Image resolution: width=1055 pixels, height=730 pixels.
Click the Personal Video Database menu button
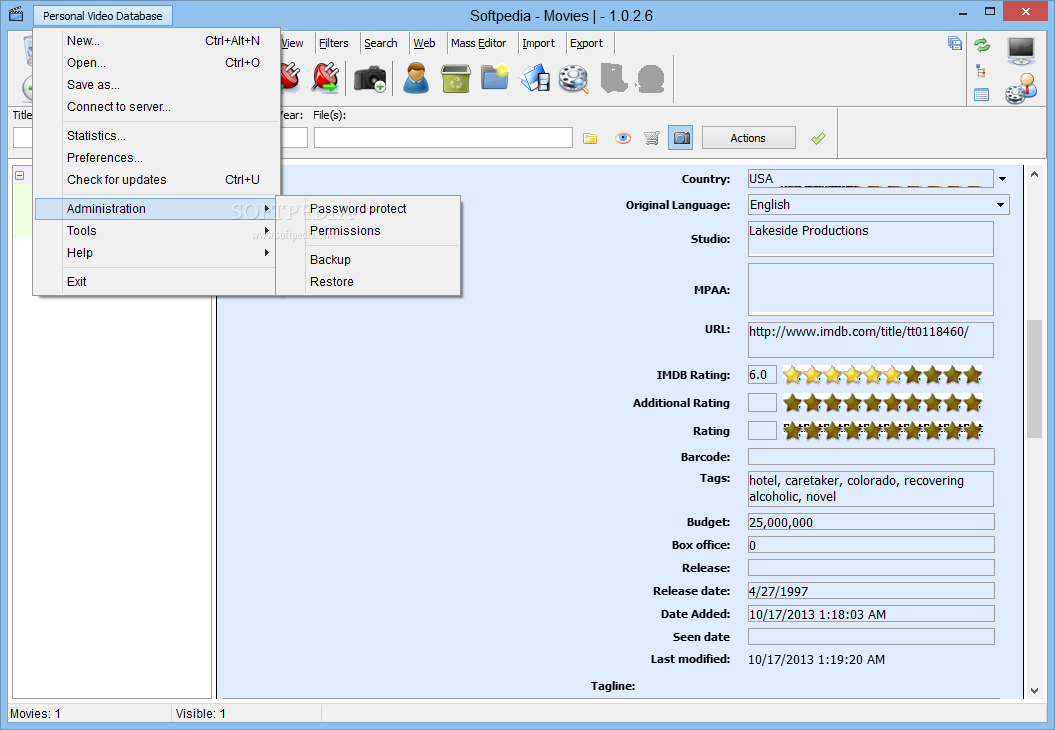tap(102, 15)
